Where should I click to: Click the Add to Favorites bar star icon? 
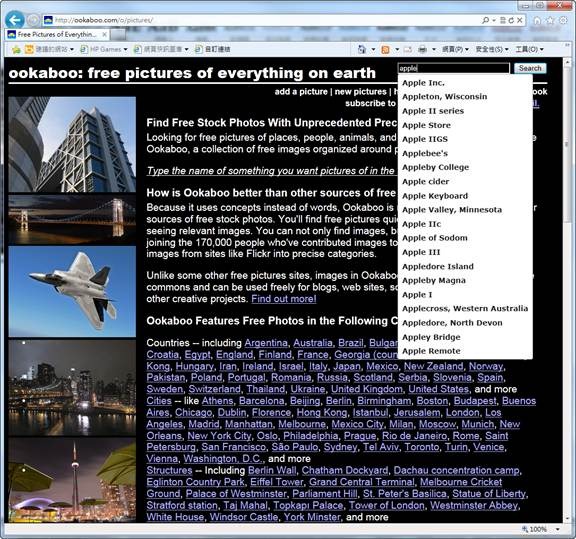(16, 49)
